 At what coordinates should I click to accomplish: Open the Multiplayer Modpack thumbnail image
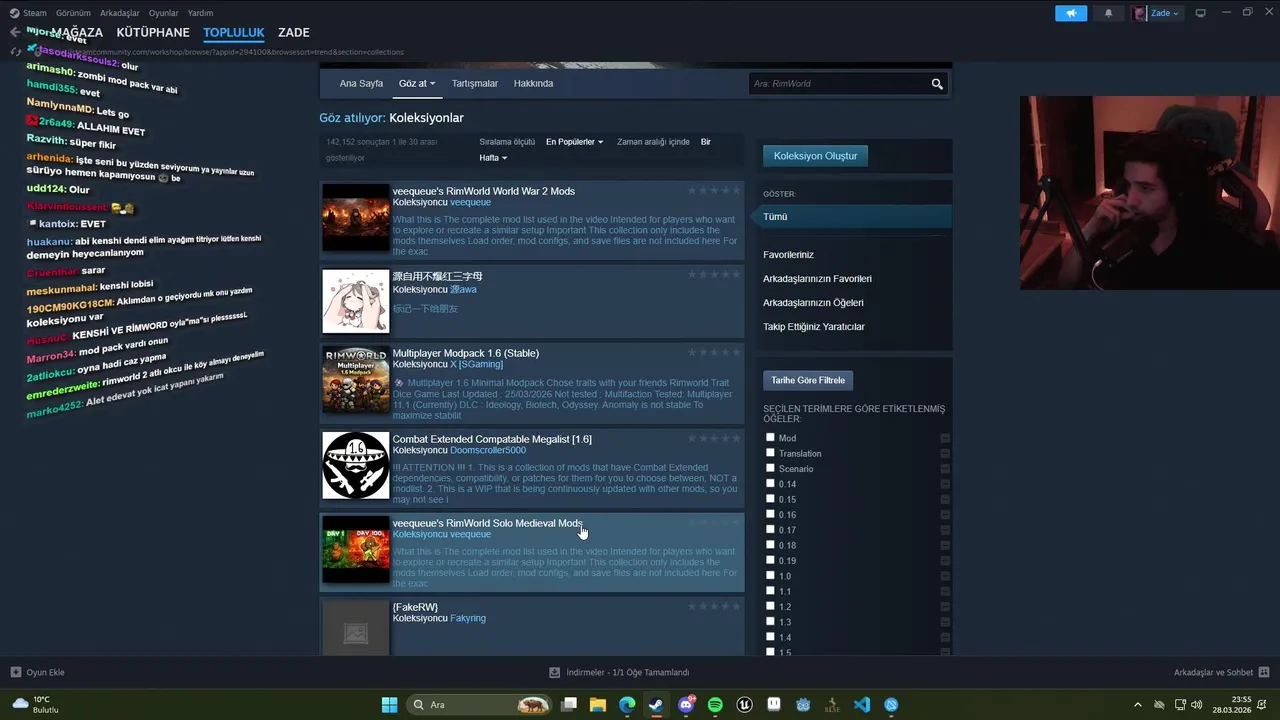(x=355, y=379)
